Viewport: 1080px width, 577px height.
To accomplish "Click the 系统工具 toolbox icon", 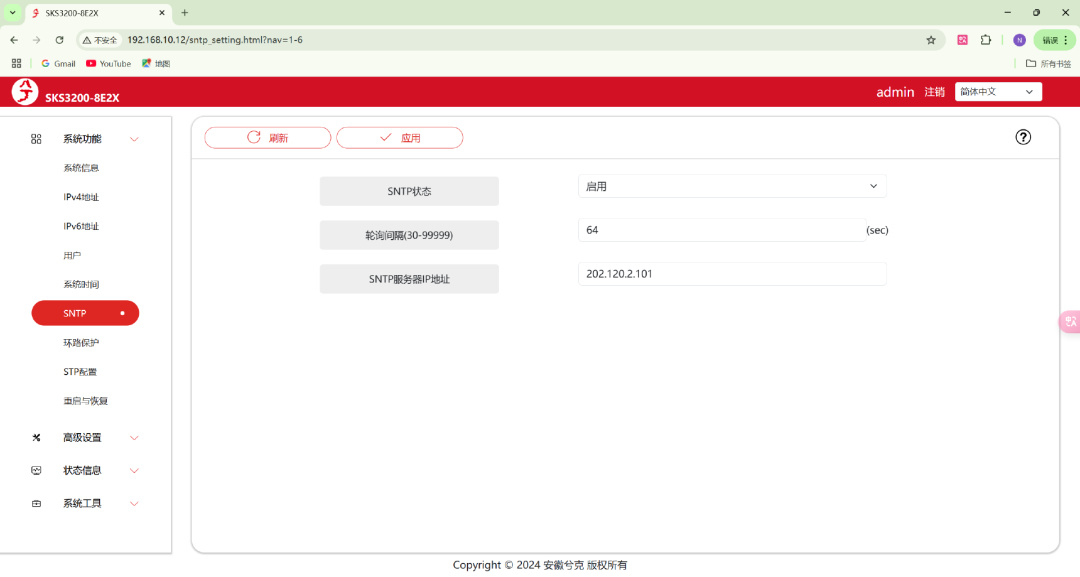I will [x=37, y=503].
